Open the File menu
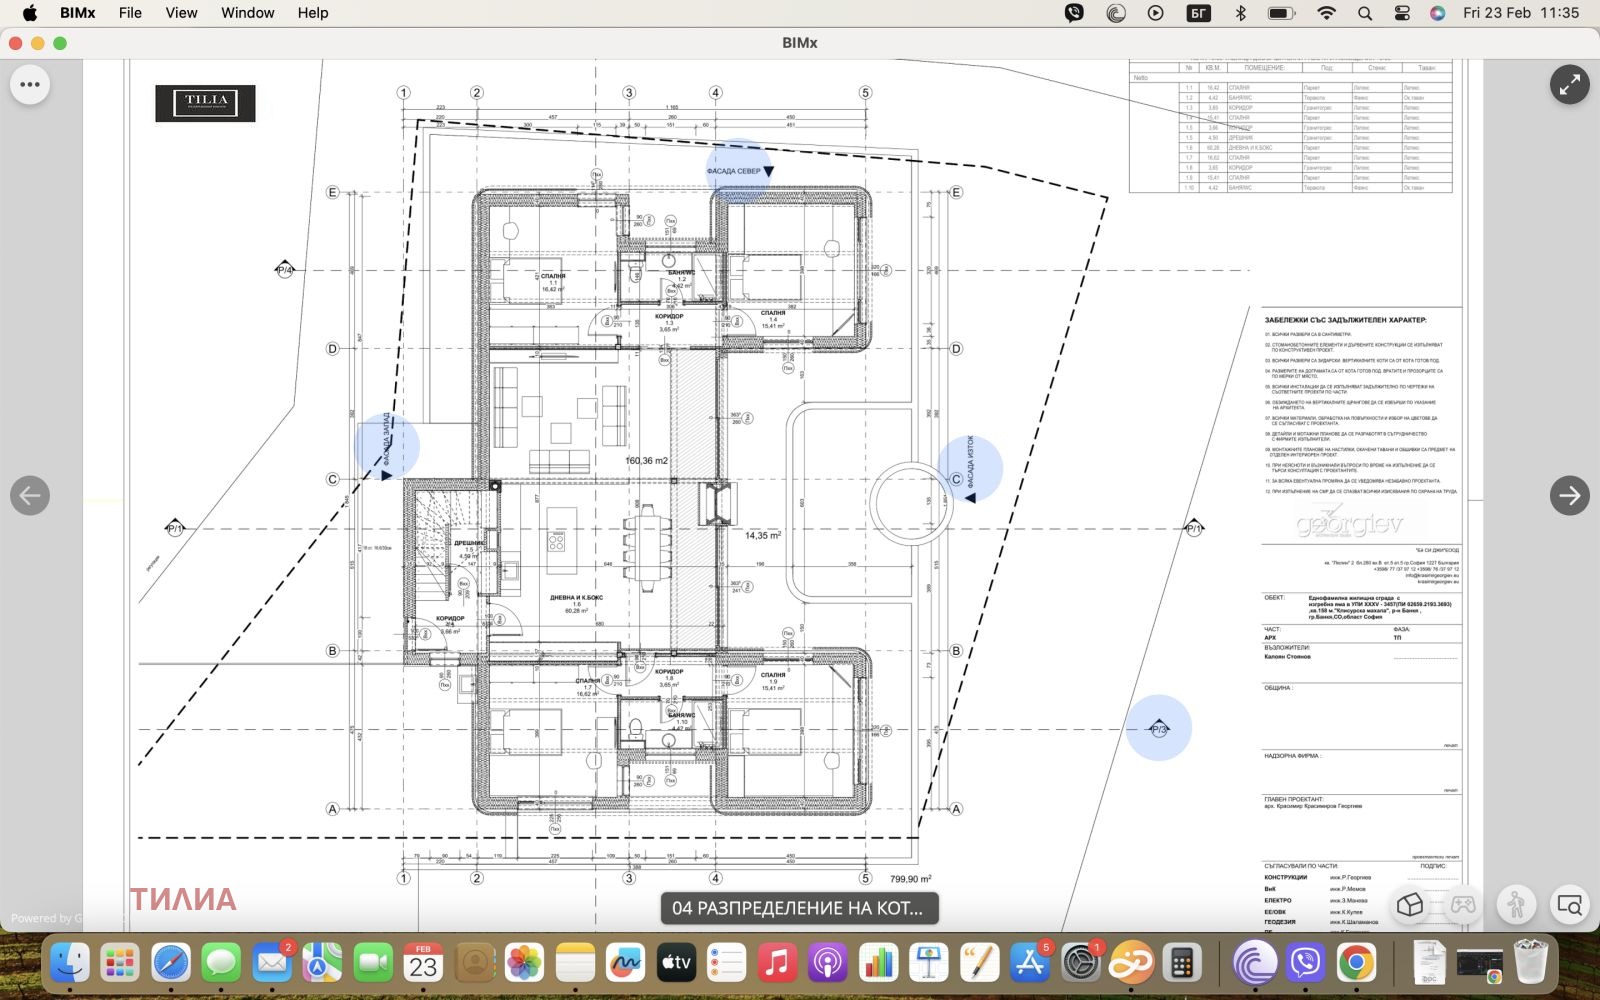Screen dimensions: 1600x1000 (x=130, y=13)
